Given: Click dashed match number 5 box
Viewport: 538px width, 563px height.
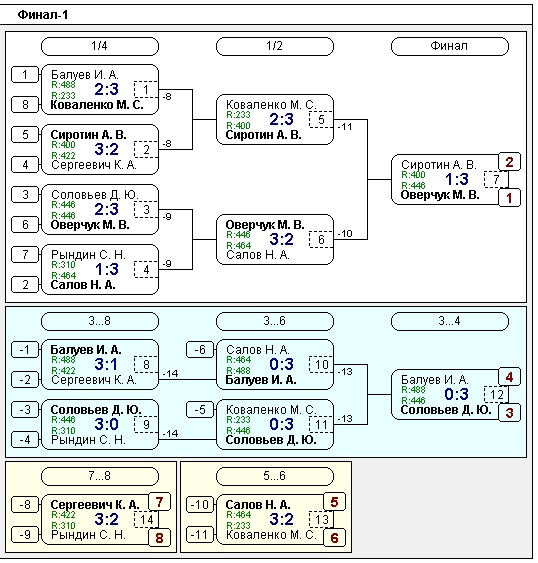Looking at the screenshot, I should (x=321, y=120).
